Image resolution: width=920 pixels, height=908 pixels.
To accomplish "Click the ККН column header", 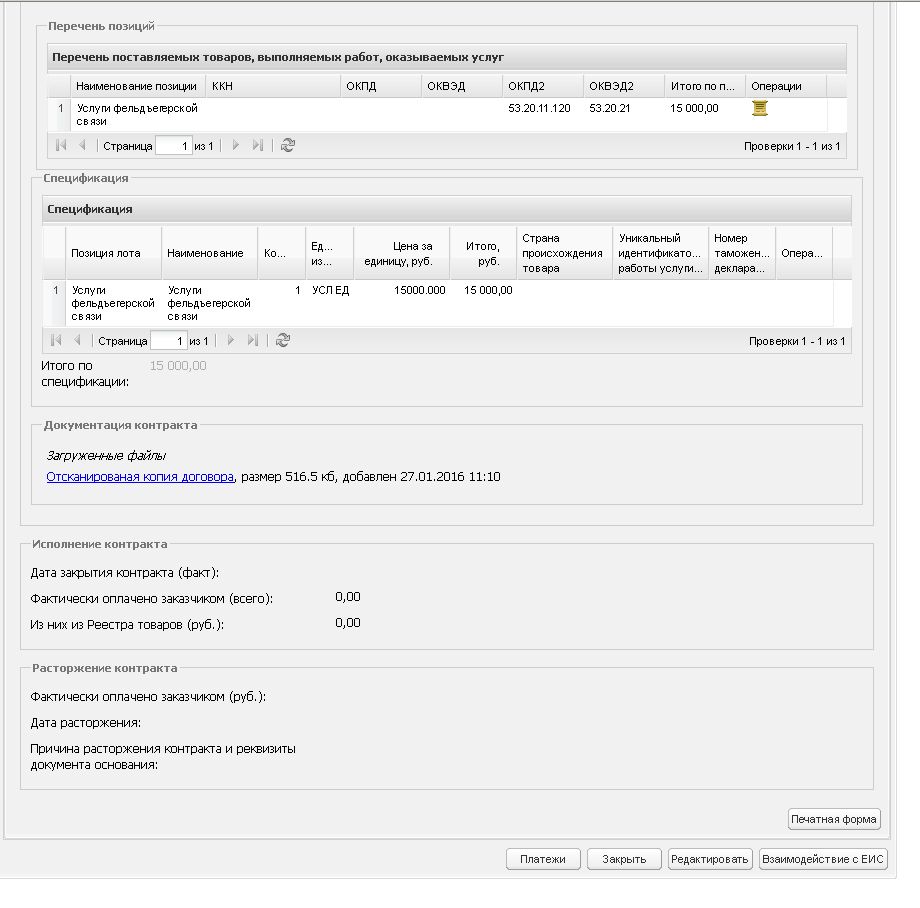I will (273, 86).
